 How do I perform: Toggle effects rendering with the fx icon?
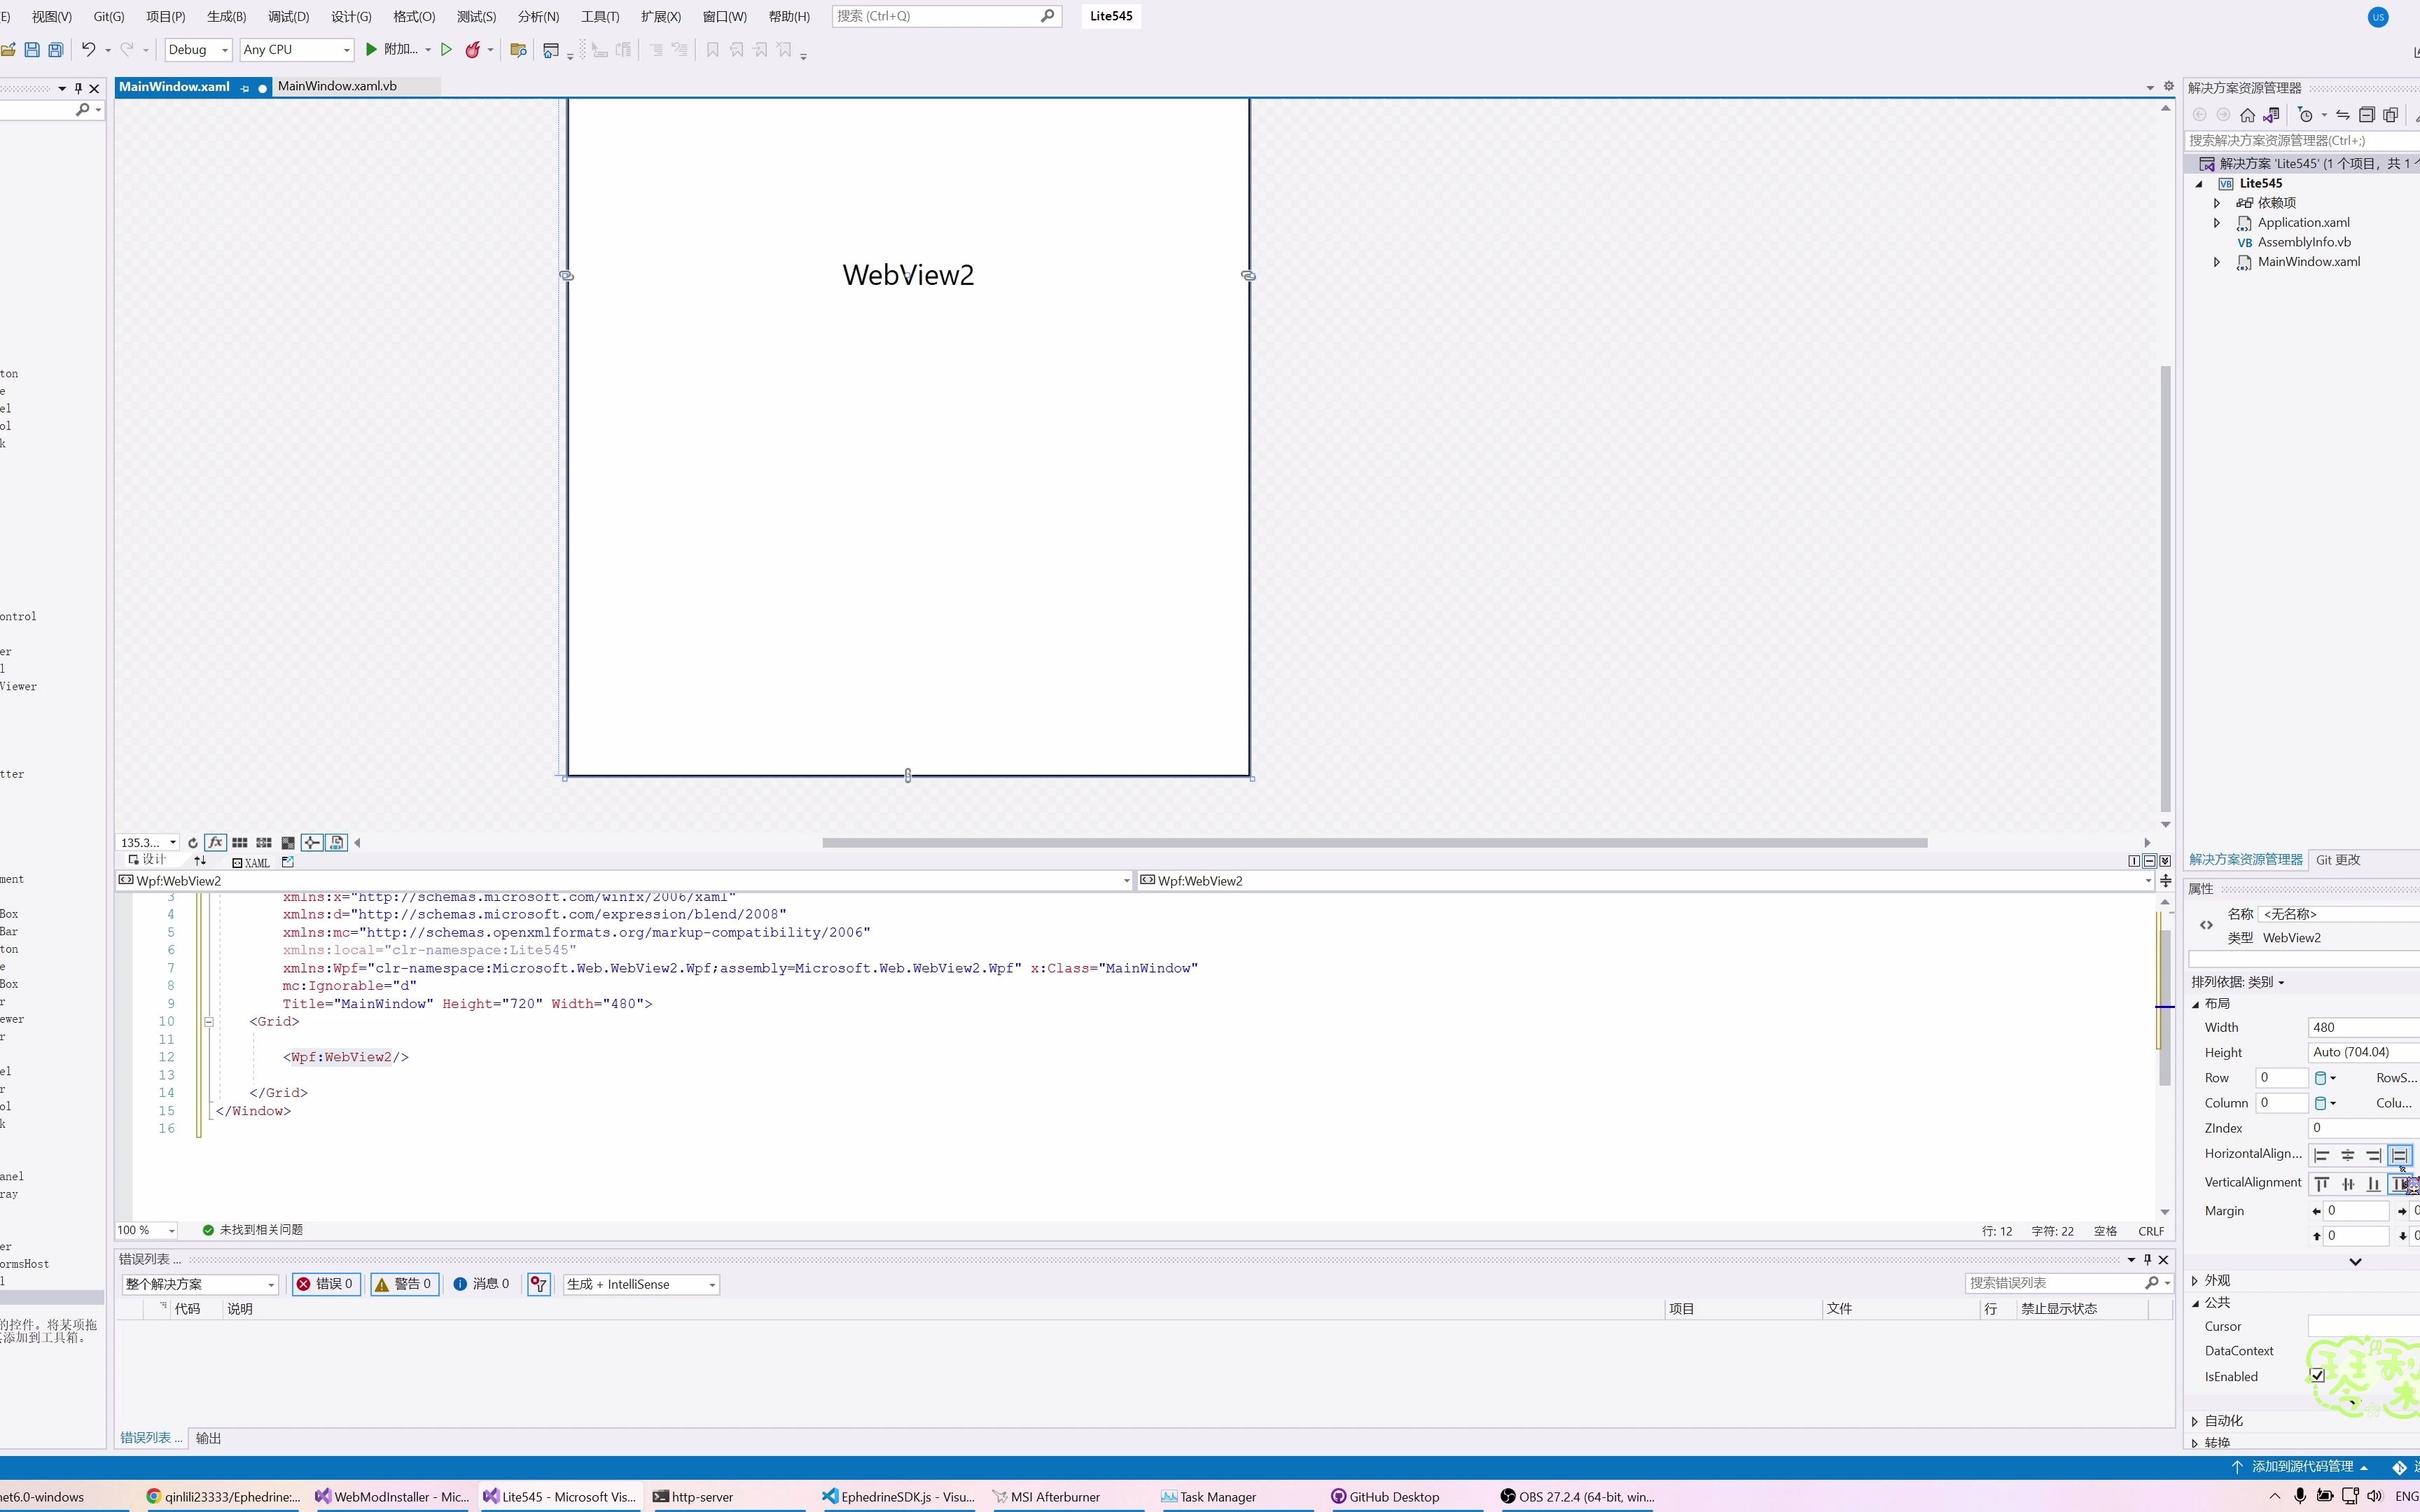215,843
